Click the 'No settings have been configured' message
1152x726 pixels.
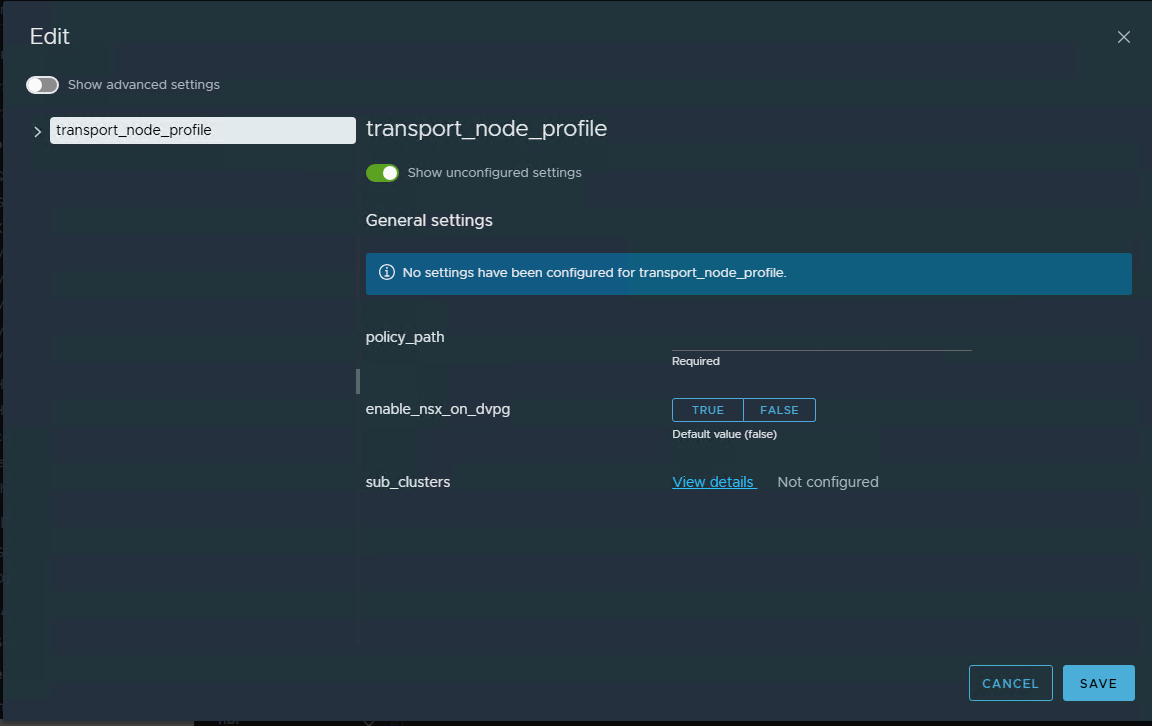(x=594, y=273)
